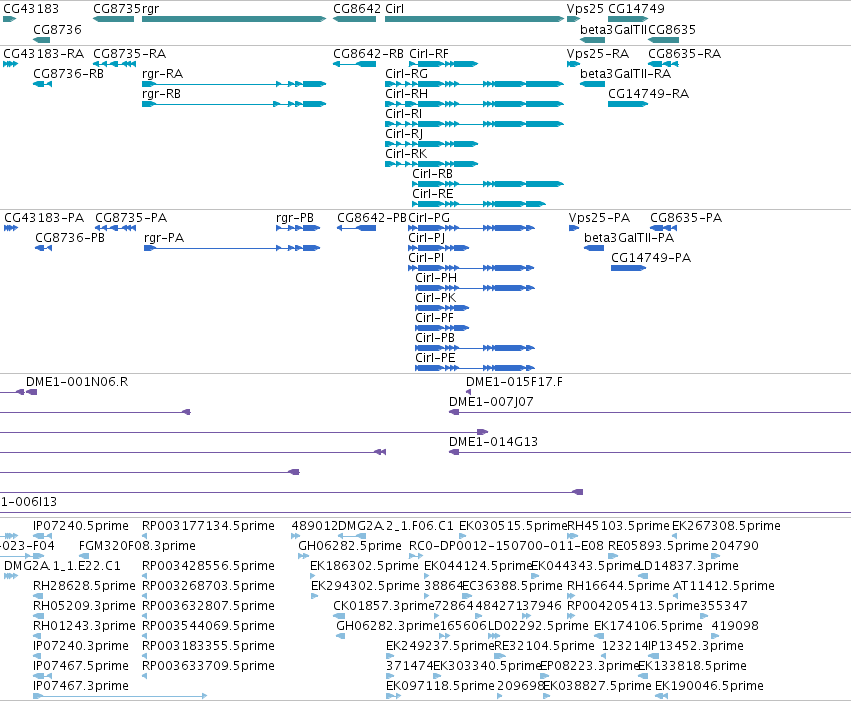Select the CG14749 gene label
This screenshot has height=701, width=851.
coord(636,9)
